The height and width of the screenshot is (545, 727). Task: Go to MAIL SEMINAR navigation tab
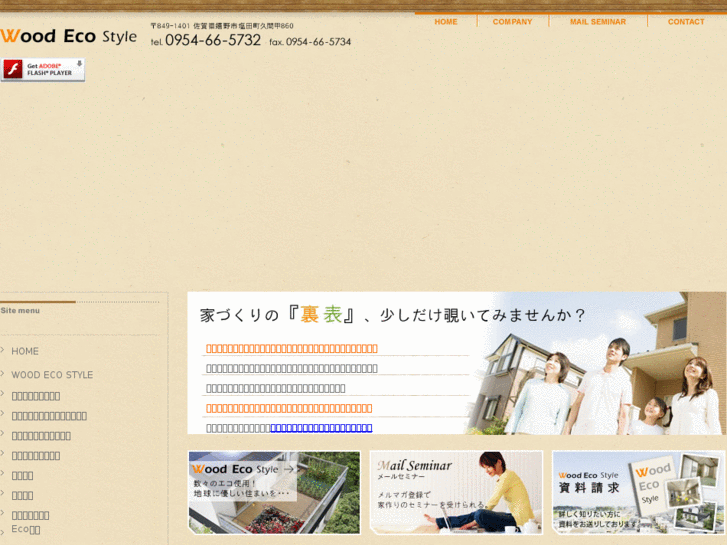point(598,22)
